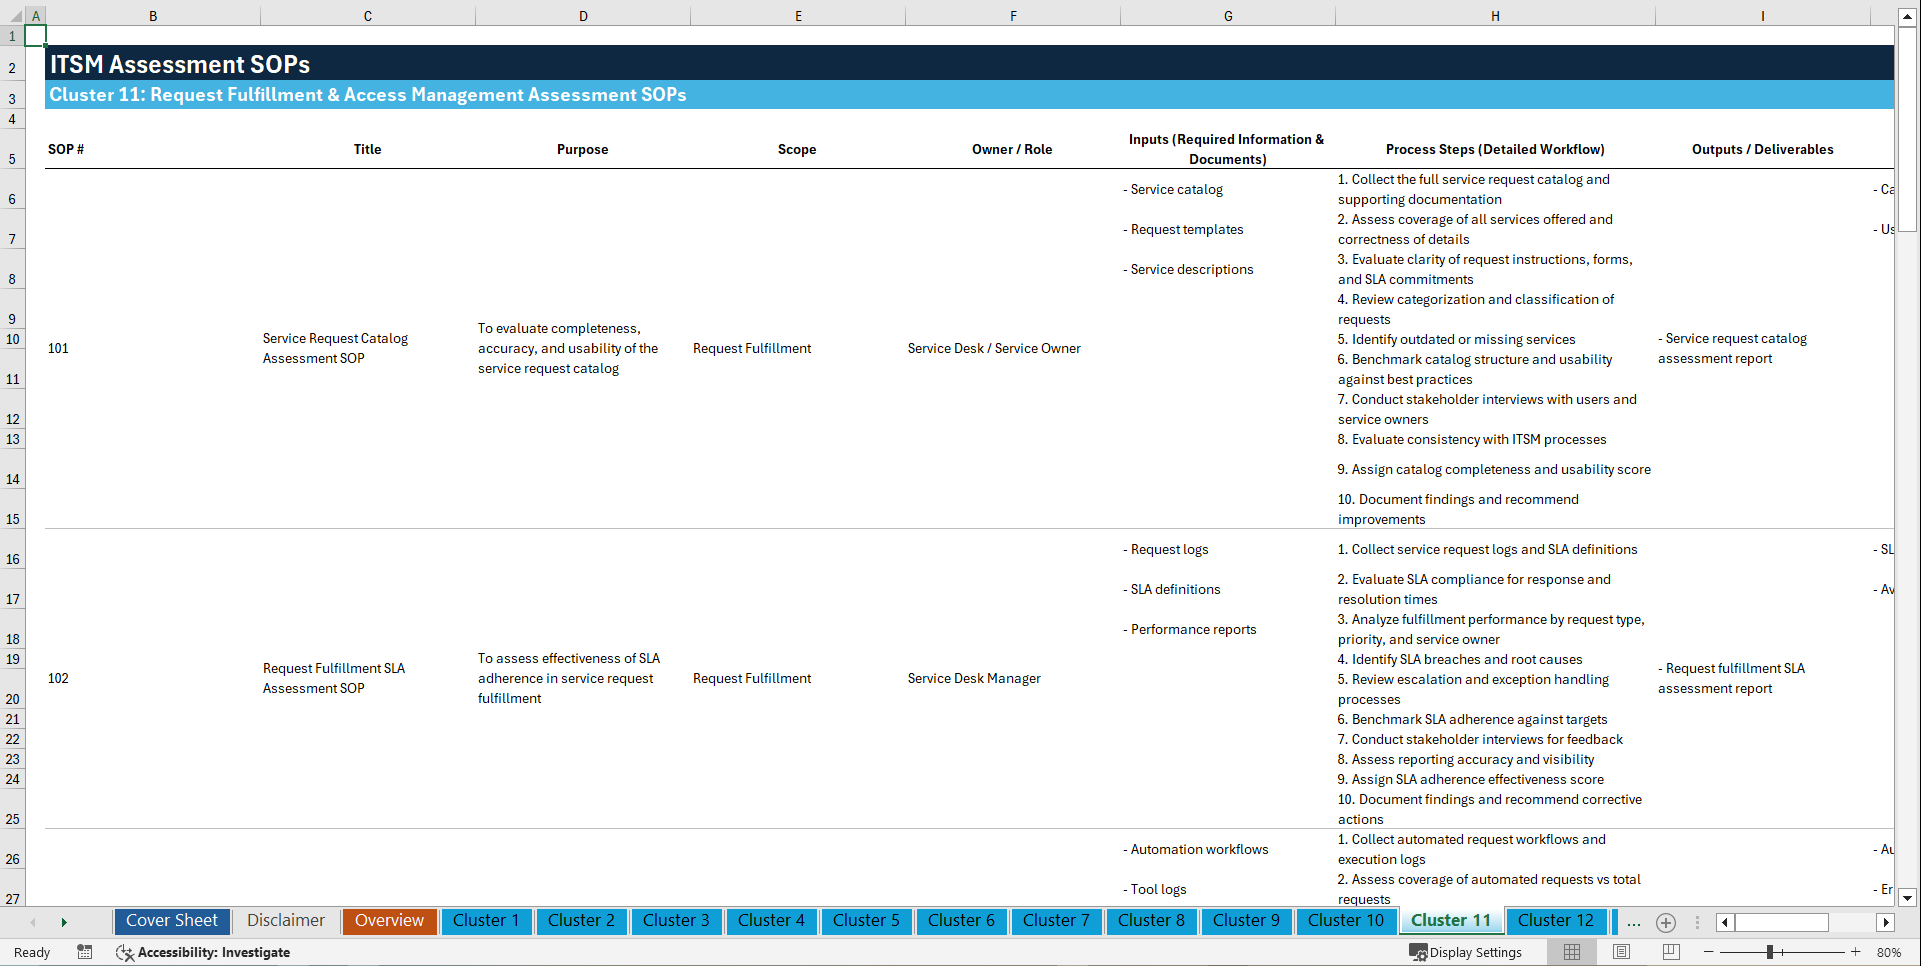Click the macro recording icon in status bar

(85, 952)
